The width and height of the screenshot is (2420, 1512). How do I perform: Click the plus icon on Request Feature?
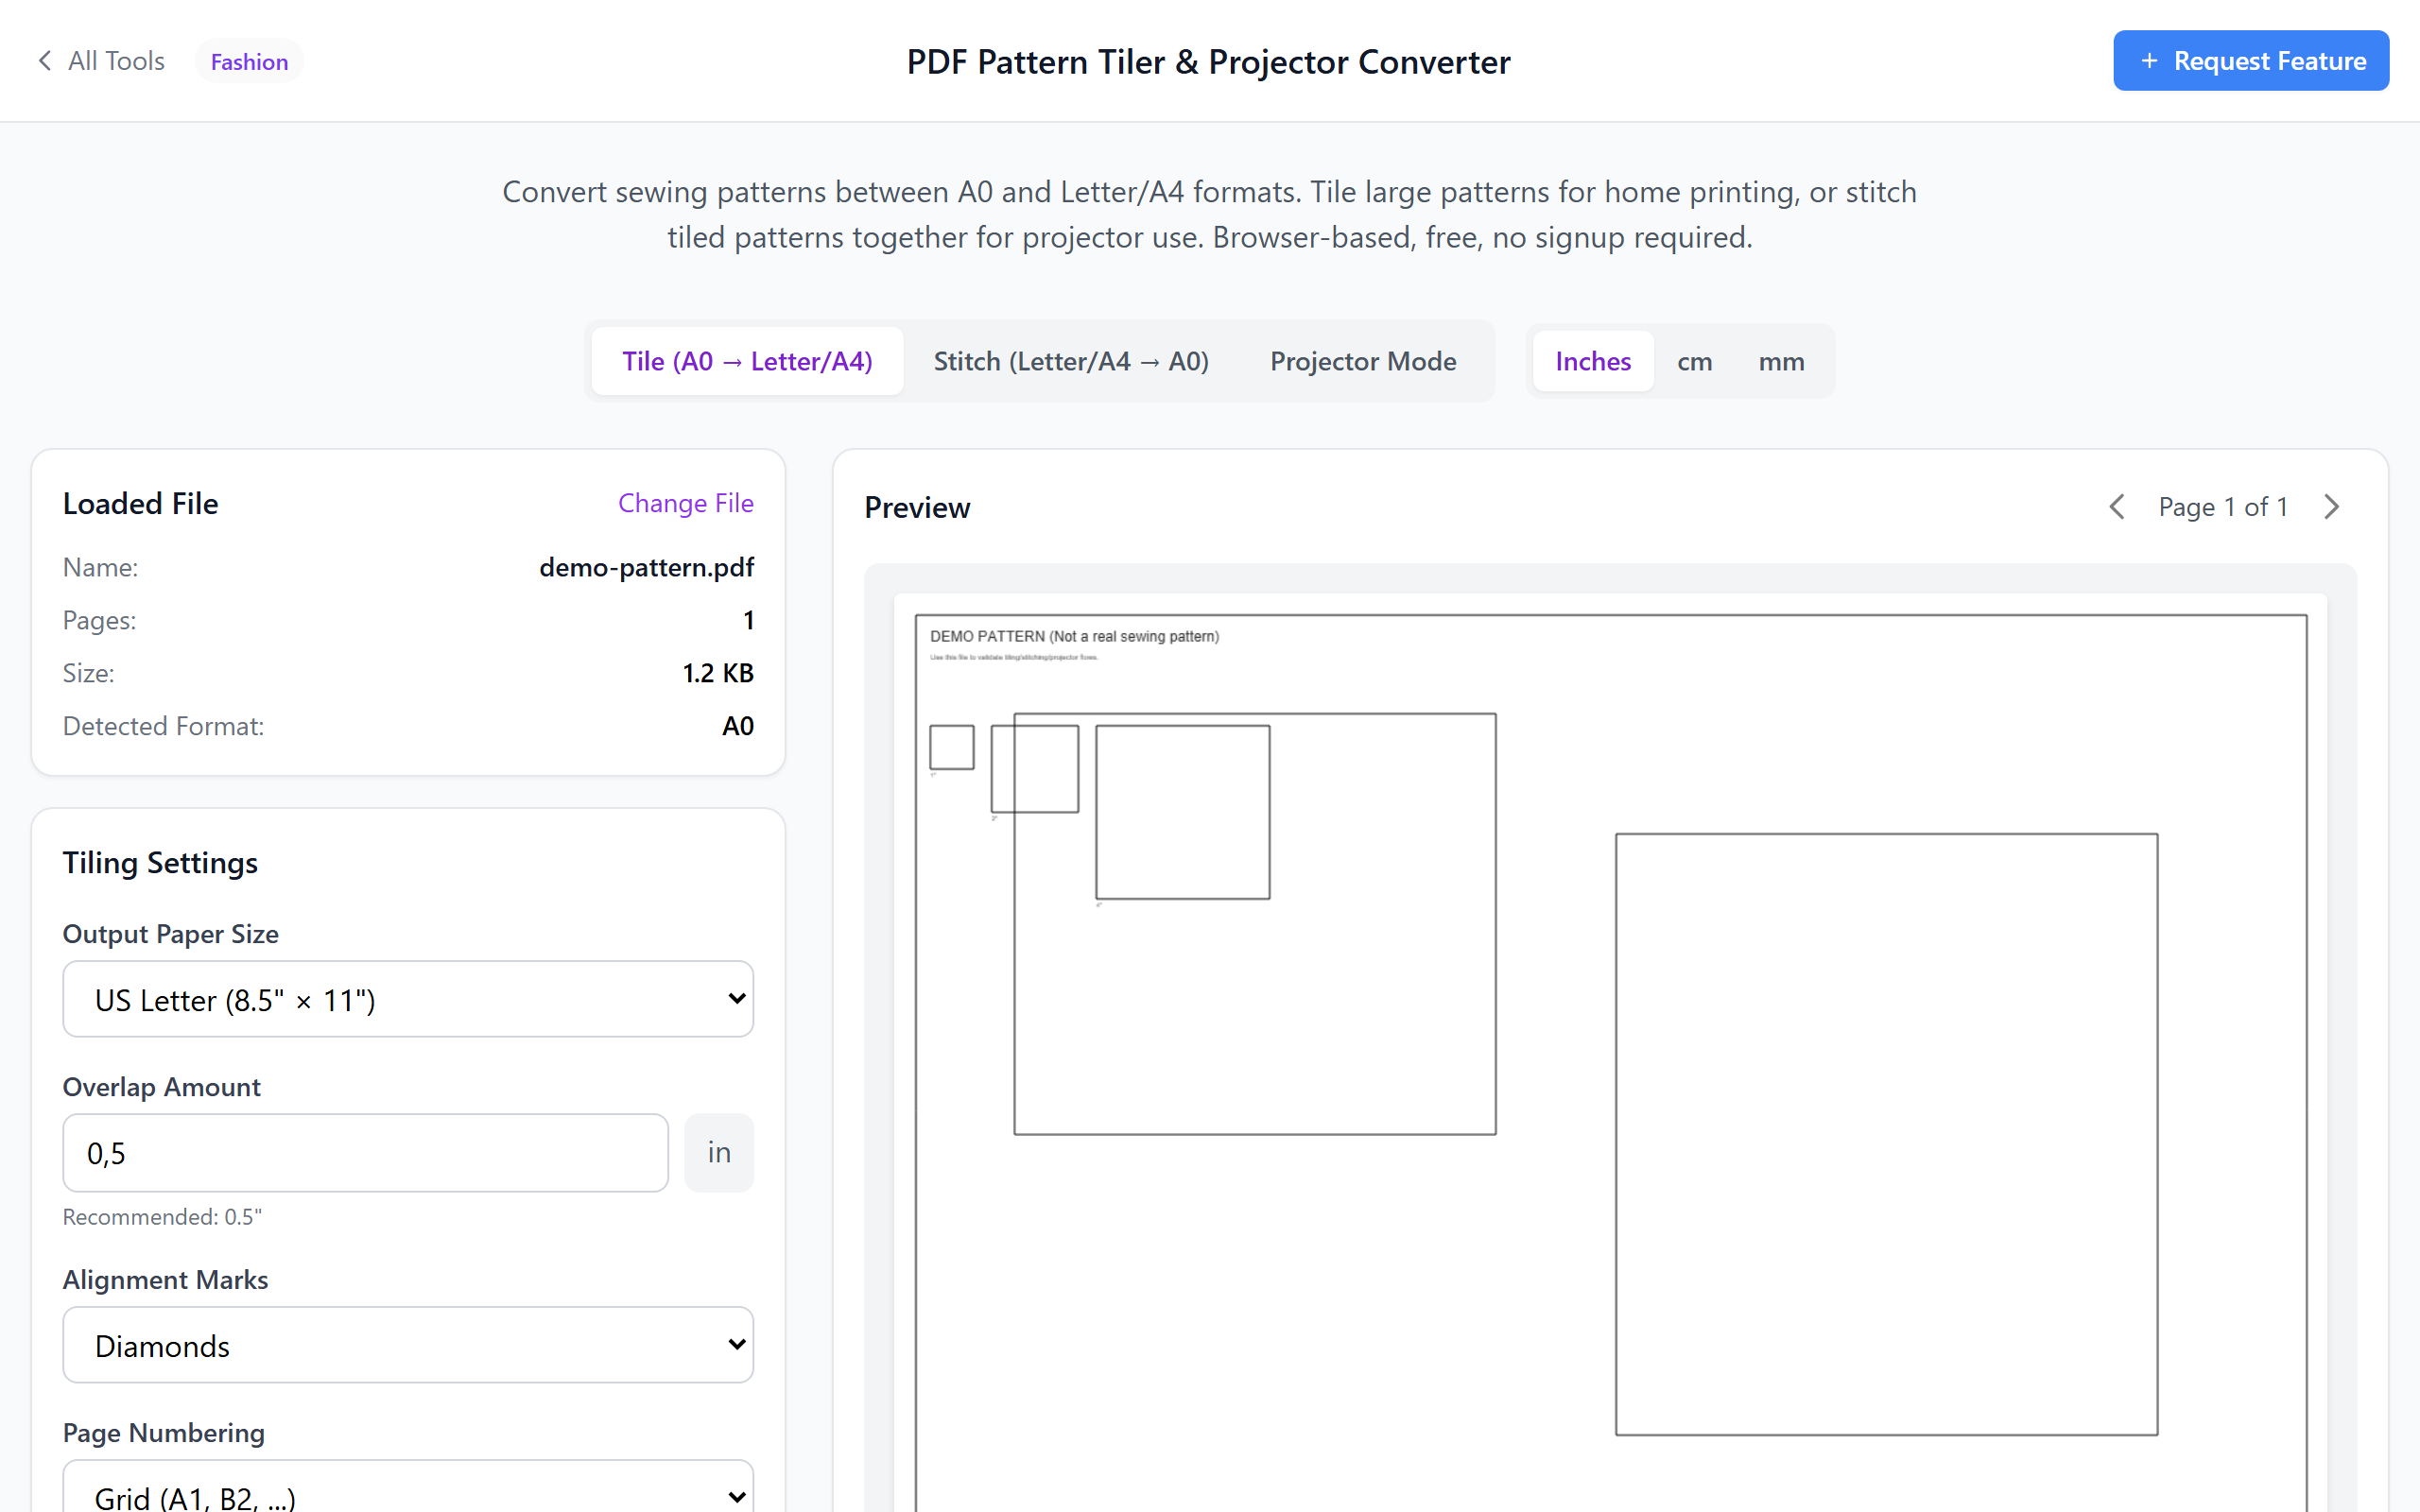click(2150, 60)
